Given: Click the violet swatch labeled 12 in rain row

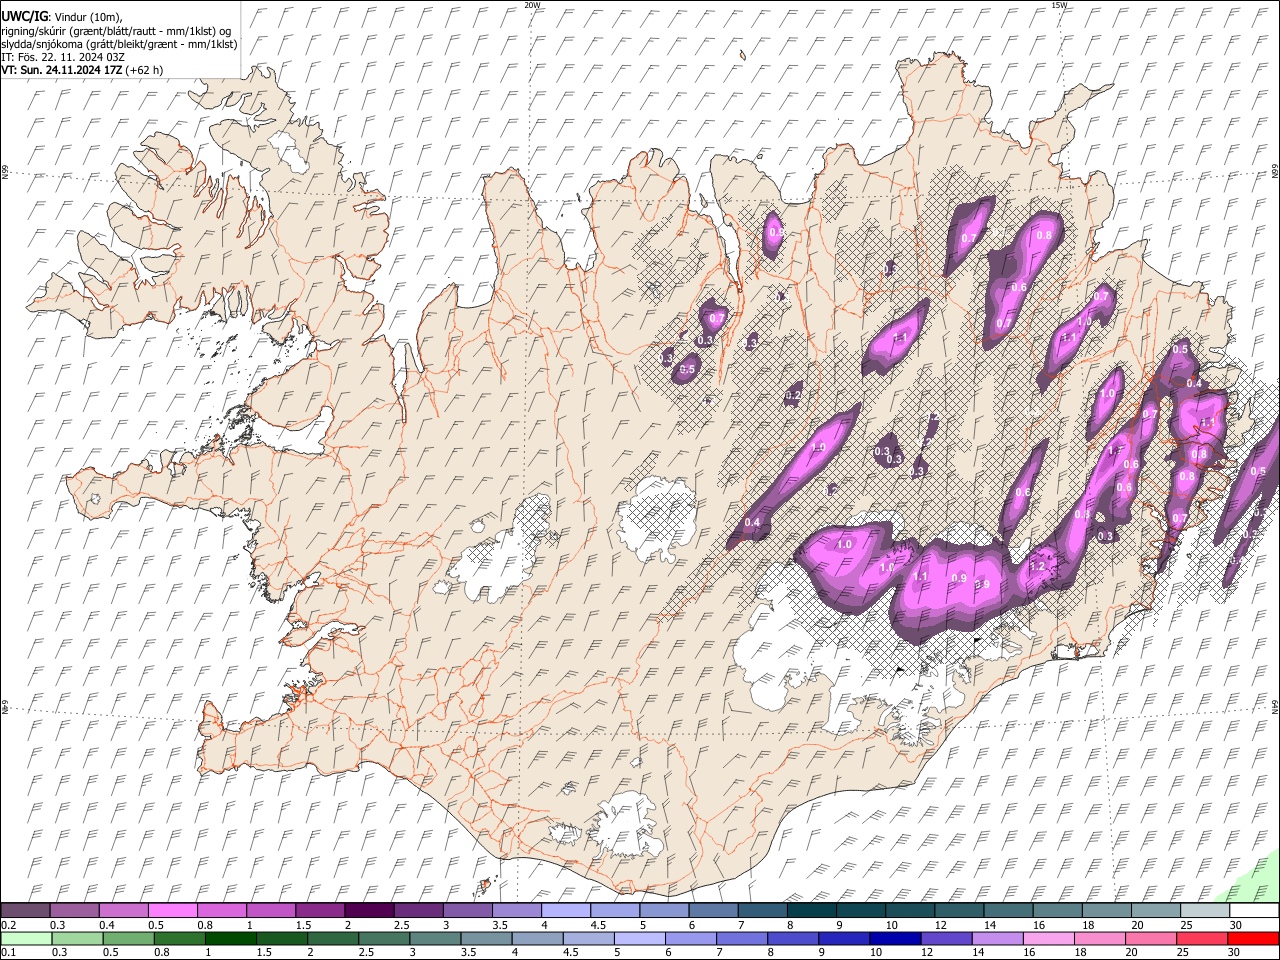Looking at the screenshot, I should point(946,938).
